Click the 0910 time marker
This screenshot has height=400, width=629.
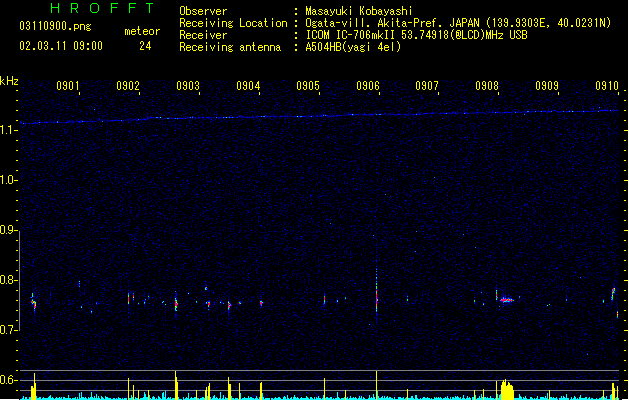pyautogui.click(x=607, y=86)
